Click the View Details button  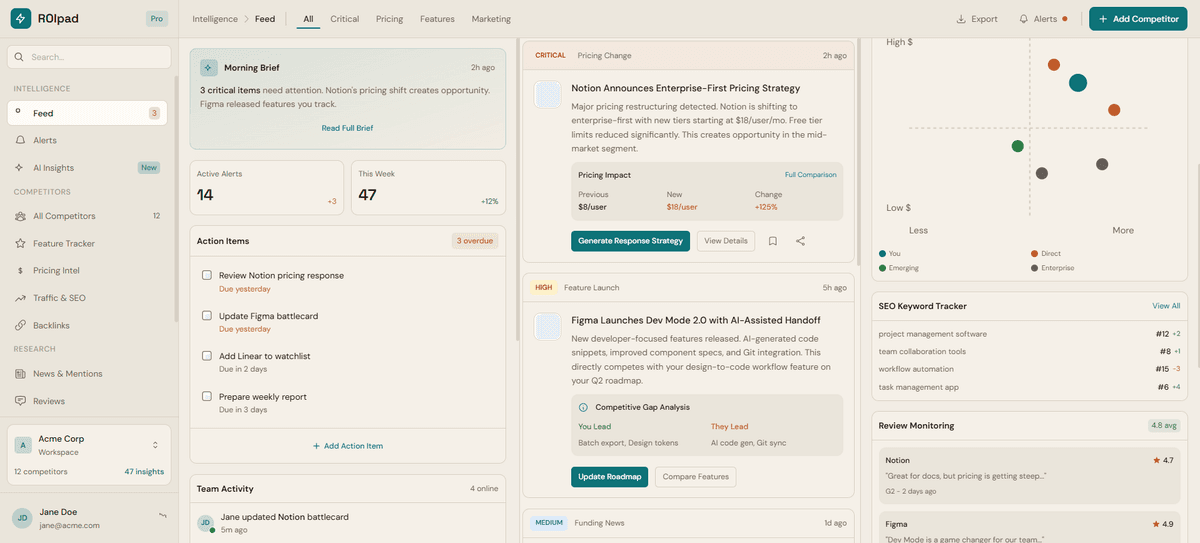[726, 241]
